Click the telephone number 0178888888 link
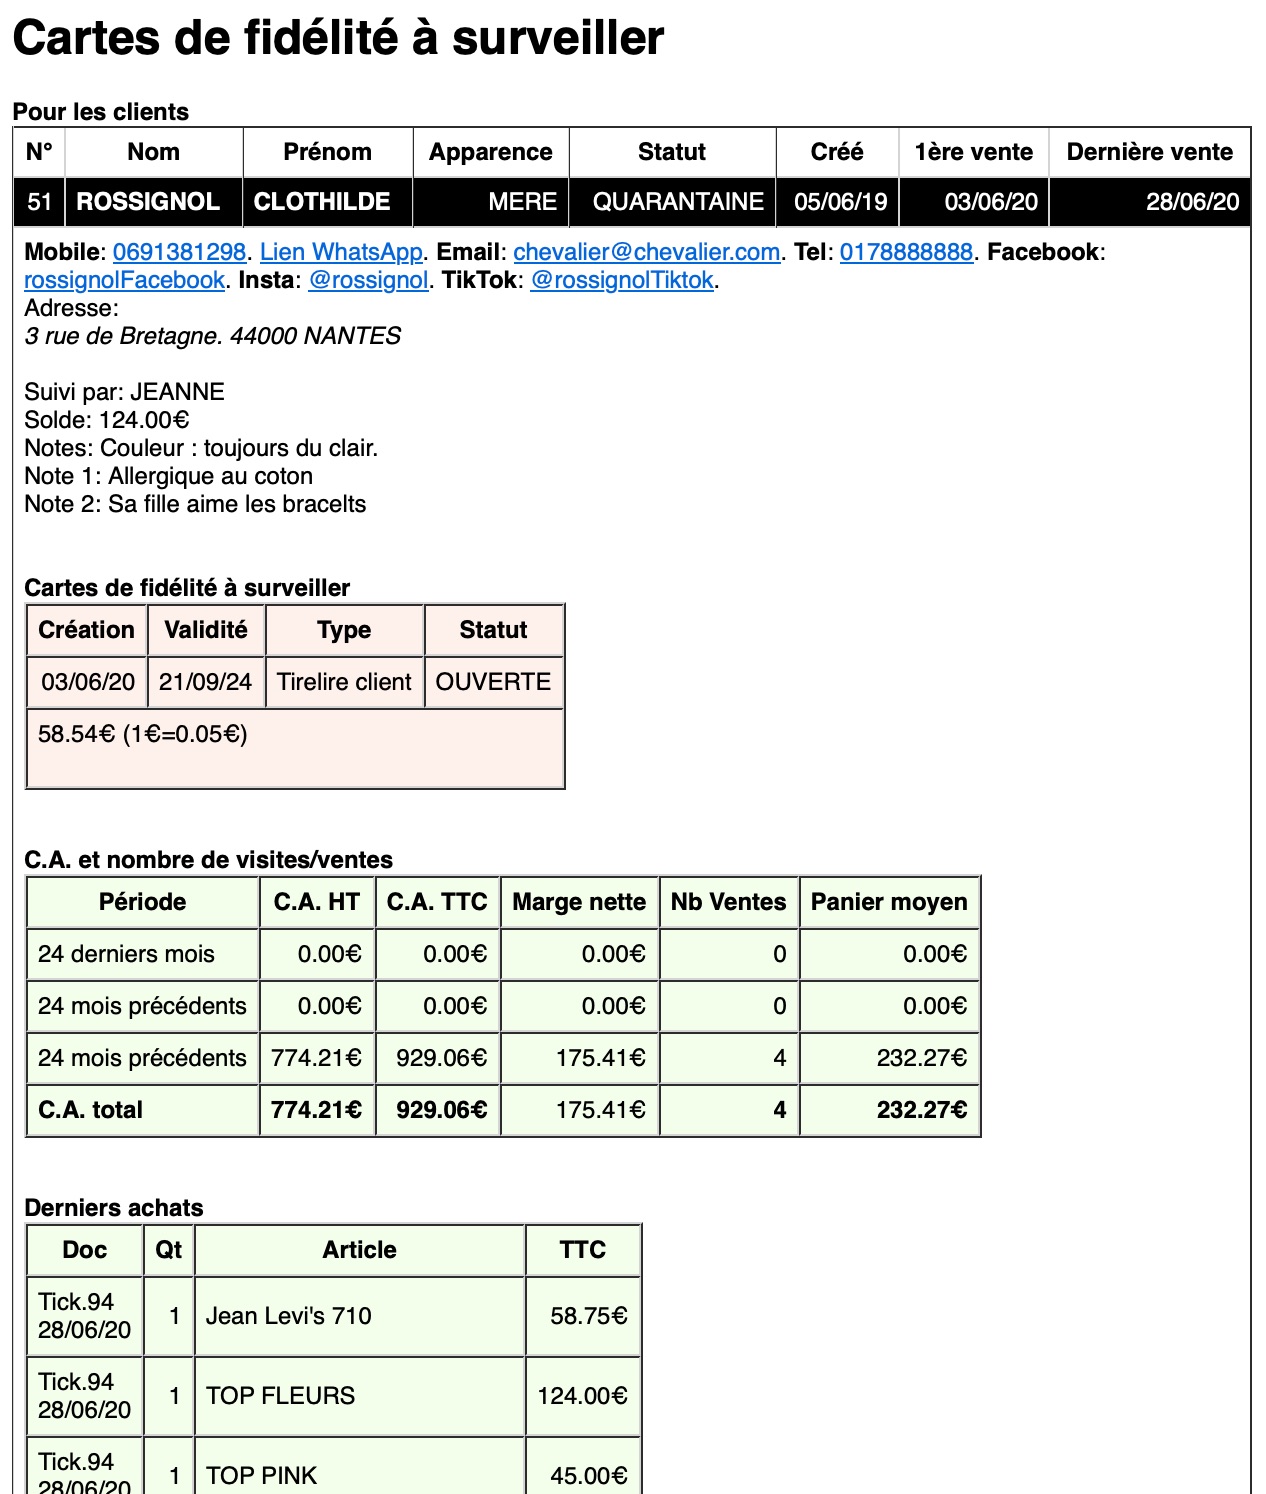Viewport: 1266px width, 1494px height. pos(906,252)
